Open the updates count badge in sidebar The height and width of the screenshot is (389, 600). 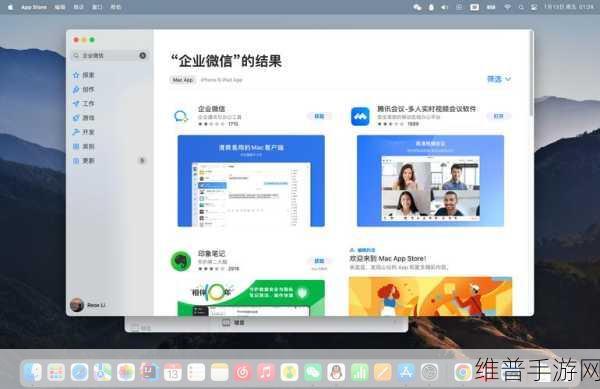tap(142, 161)
